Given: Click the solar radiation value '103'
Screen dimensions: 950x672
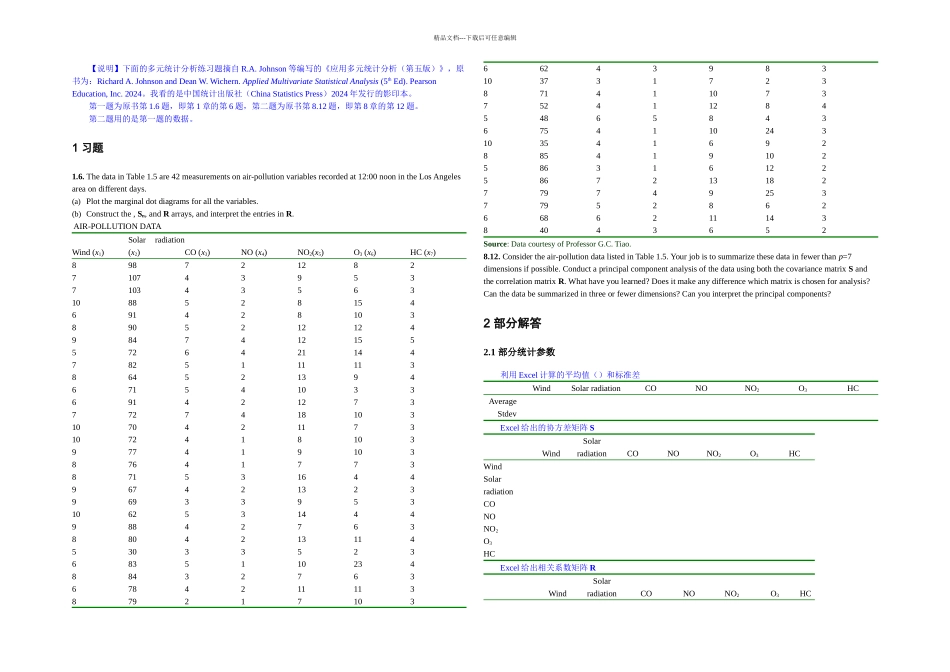Looking at the screenshot, I should coord(135,290).
